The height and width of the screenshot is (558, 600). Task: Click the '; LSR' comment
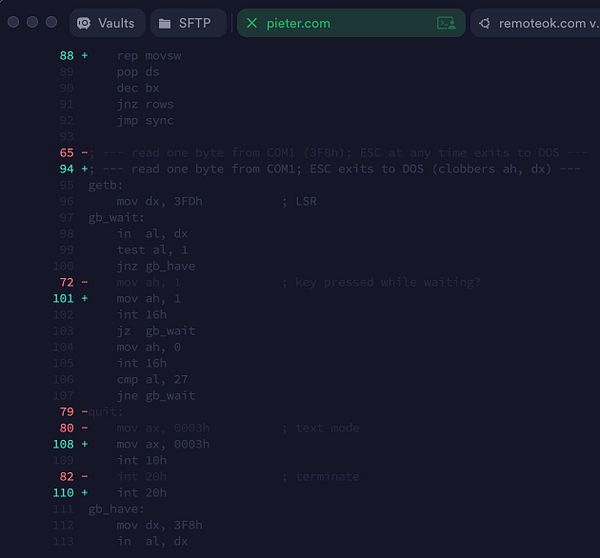pos(299,202)
